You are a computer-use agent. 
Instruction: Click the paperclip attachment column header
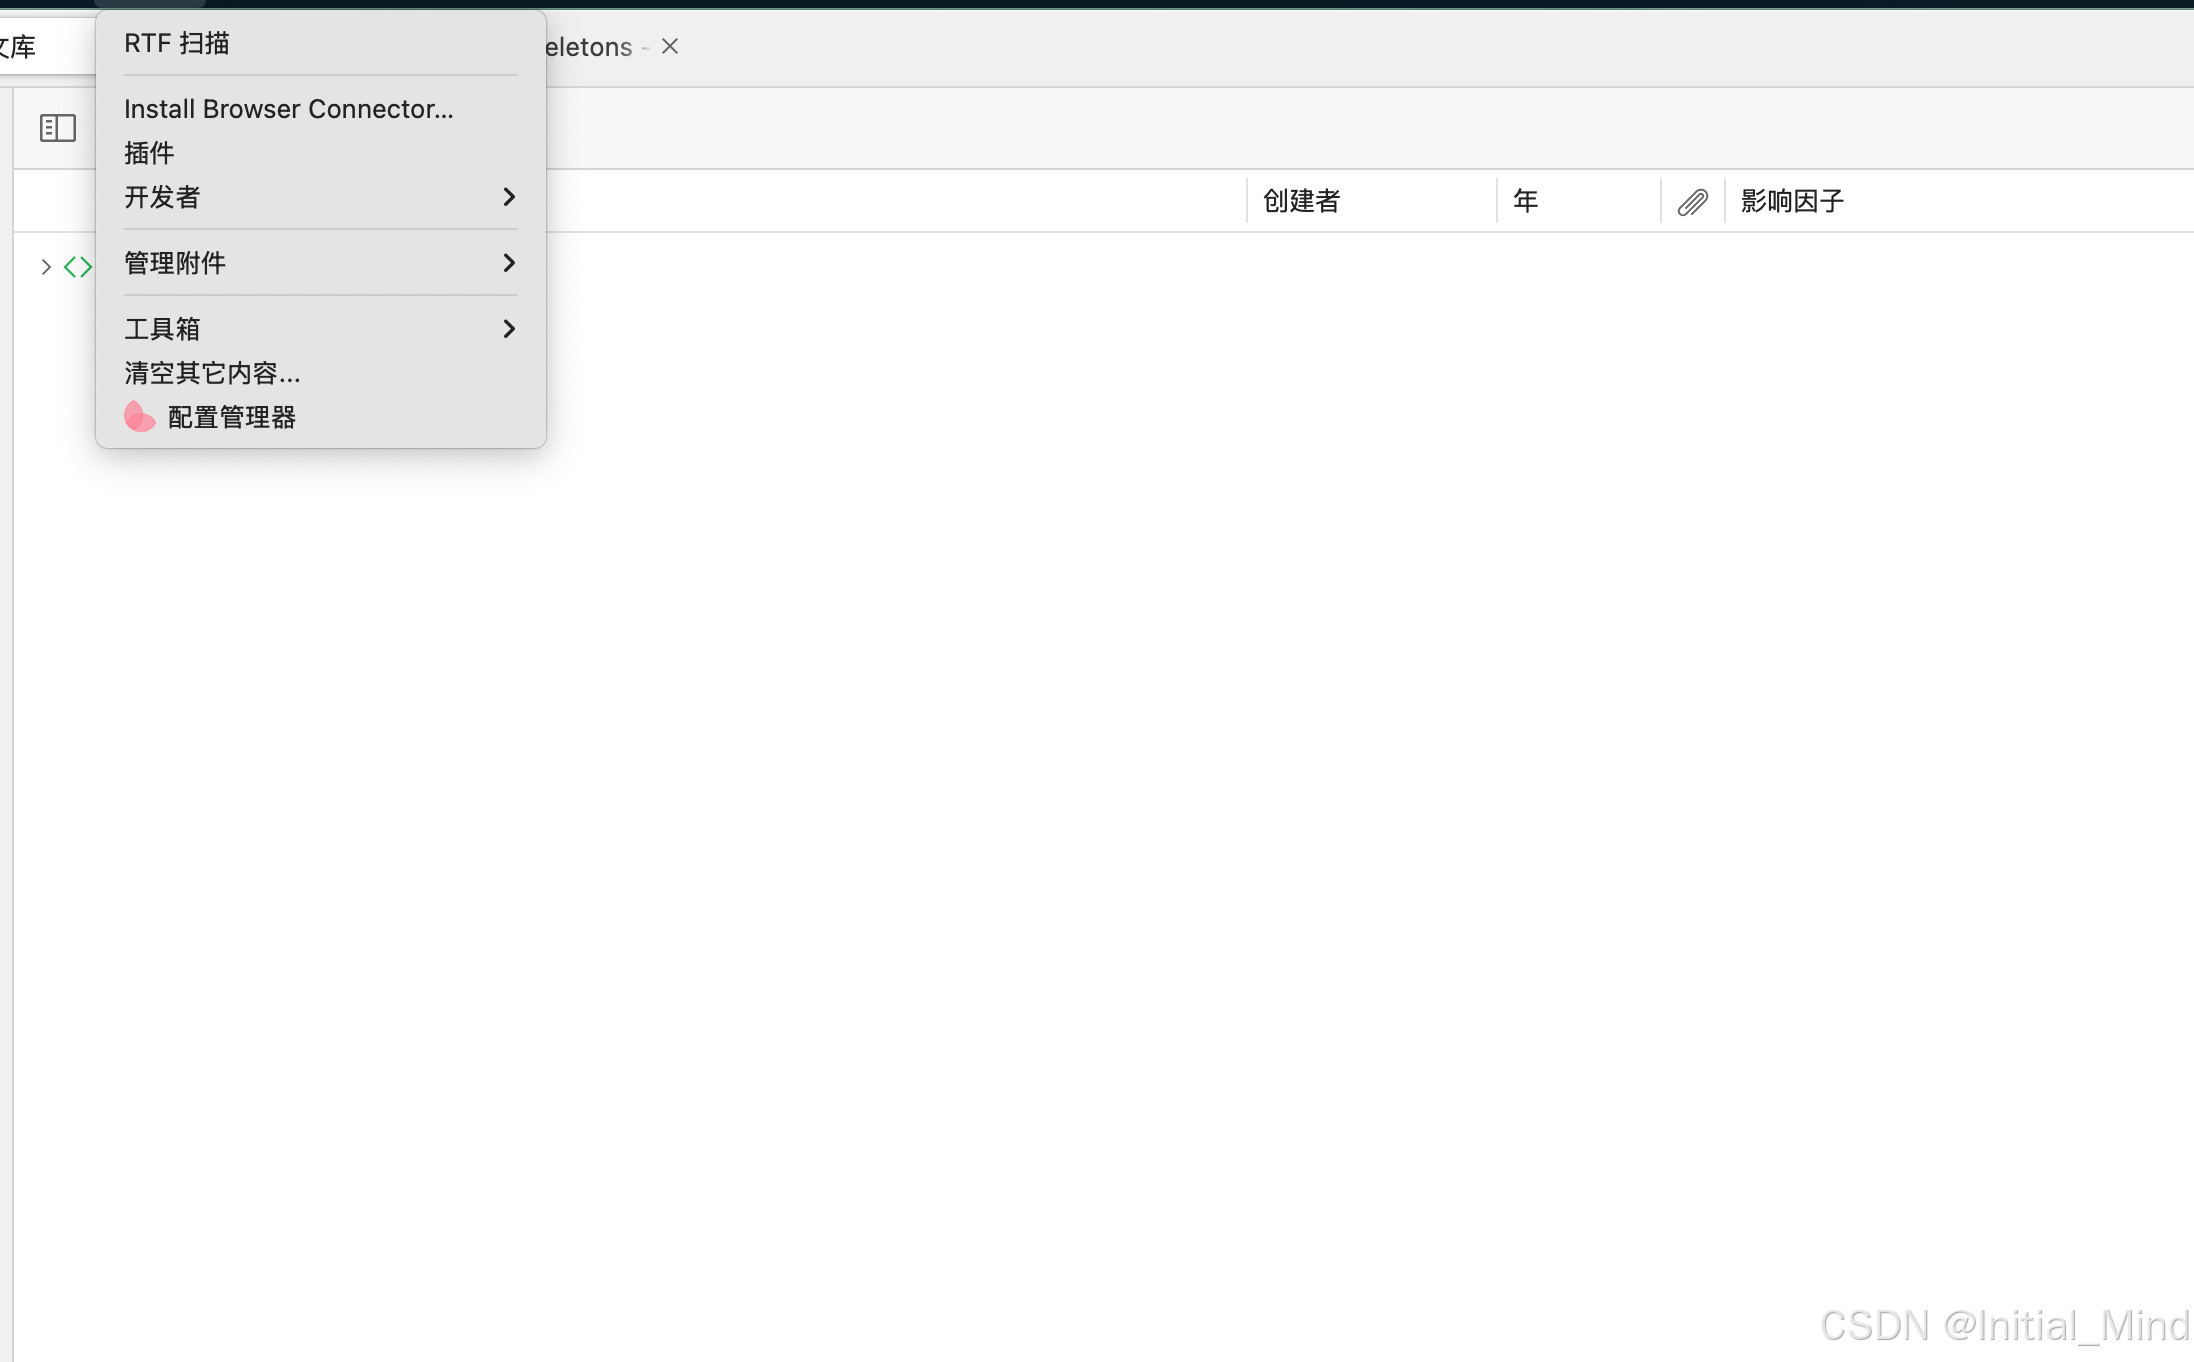[x=1692, y=202]
